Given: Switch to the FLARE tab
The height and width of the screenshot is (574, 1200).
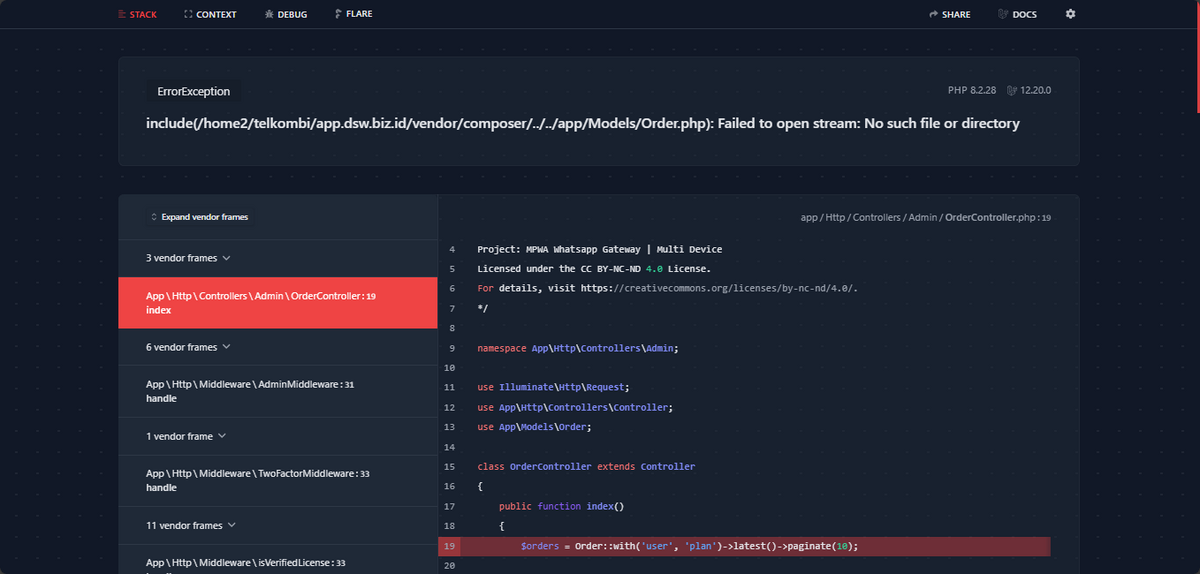Looking at the screenshot, I should tap(353, 14).
